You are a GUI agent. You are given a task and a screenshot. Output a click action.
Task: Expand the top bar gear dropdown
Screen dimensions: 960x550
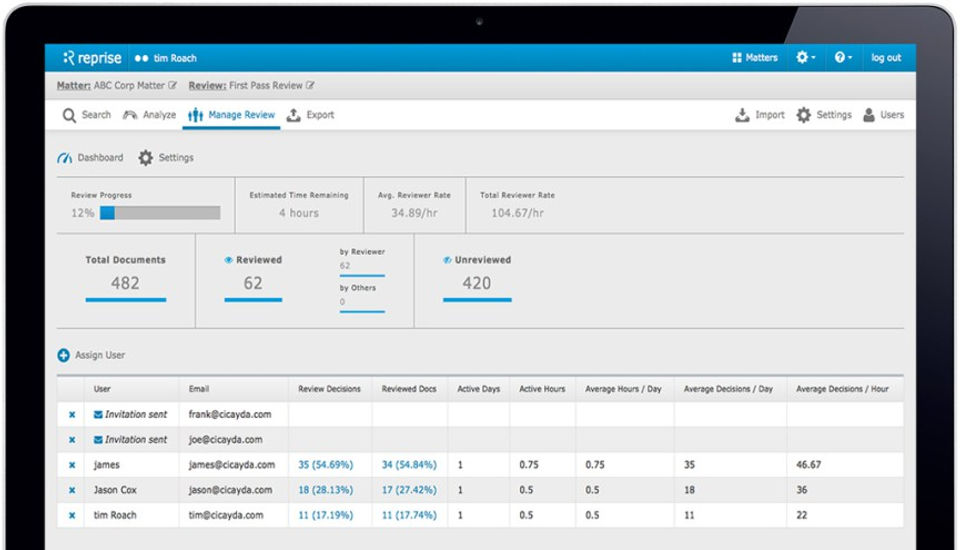pyautogui.click(x=805, y=58)
